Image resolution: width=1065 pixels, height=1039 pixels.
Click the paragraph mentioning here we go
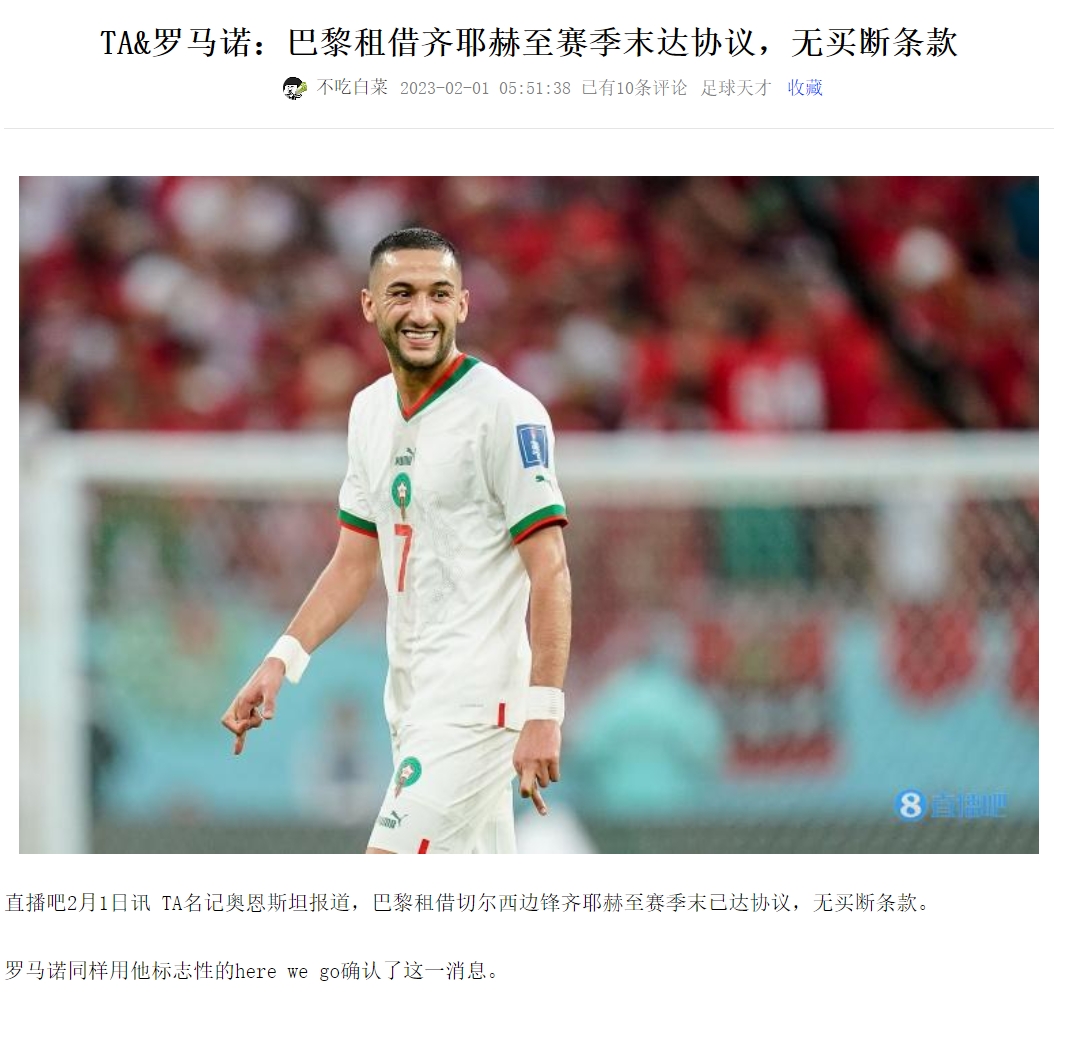coord(252,970)
